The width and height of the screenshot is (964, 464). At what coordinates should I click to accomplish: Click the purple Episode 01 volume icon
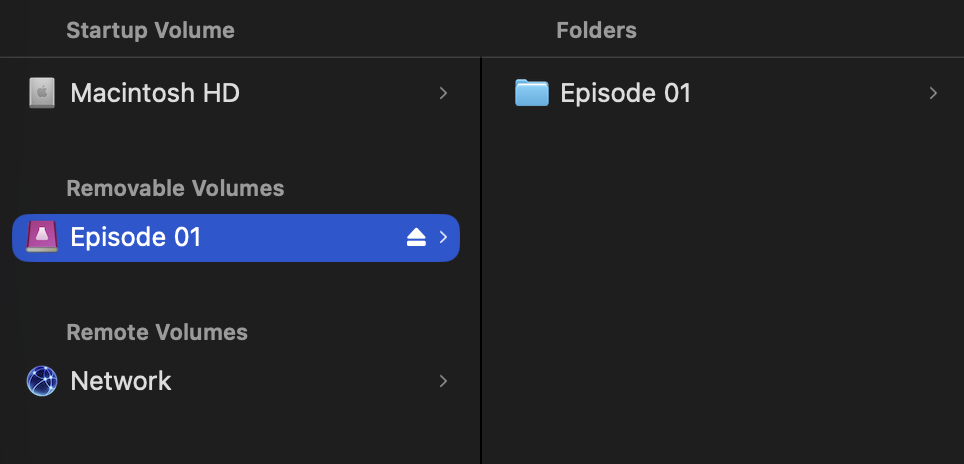41,237
